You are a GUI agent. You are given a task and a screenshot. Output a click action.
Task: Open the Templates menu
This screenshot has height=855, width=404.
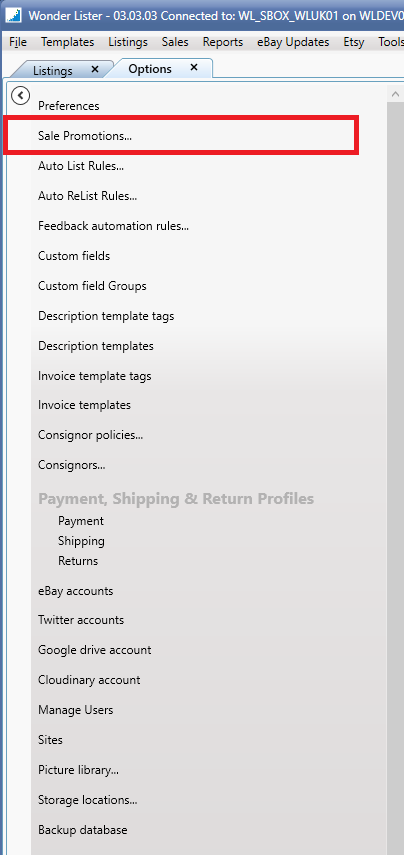68,42
